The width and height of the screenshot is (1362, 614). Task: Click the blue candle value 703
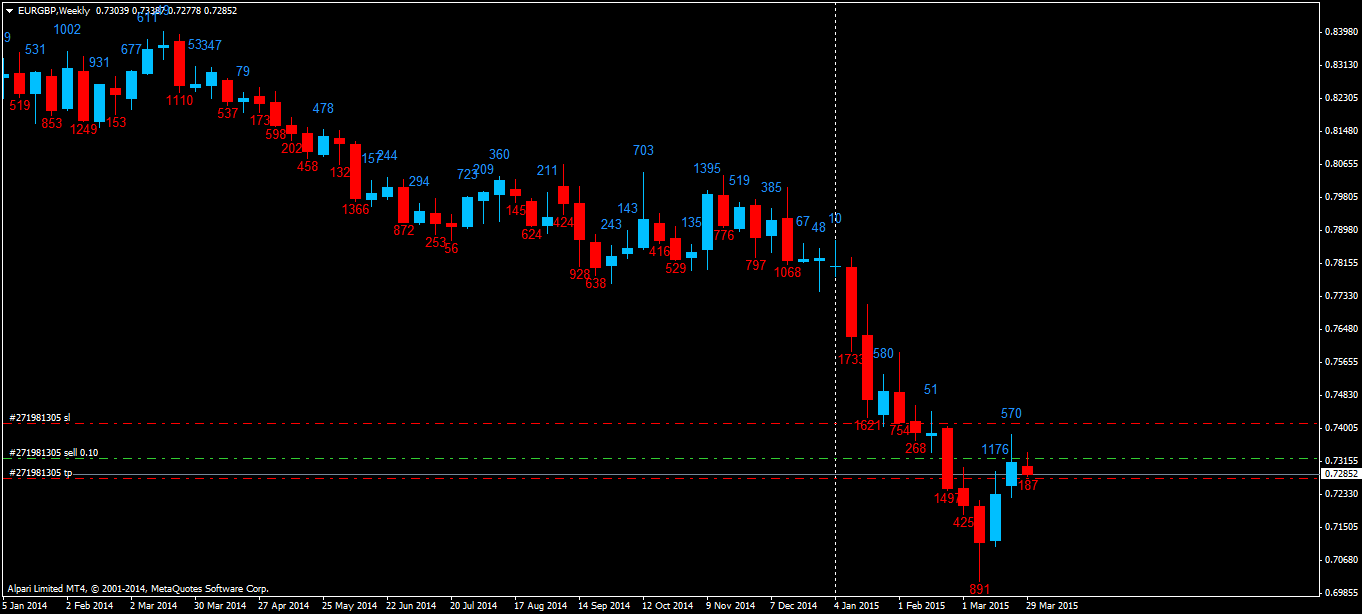(643, 151)
